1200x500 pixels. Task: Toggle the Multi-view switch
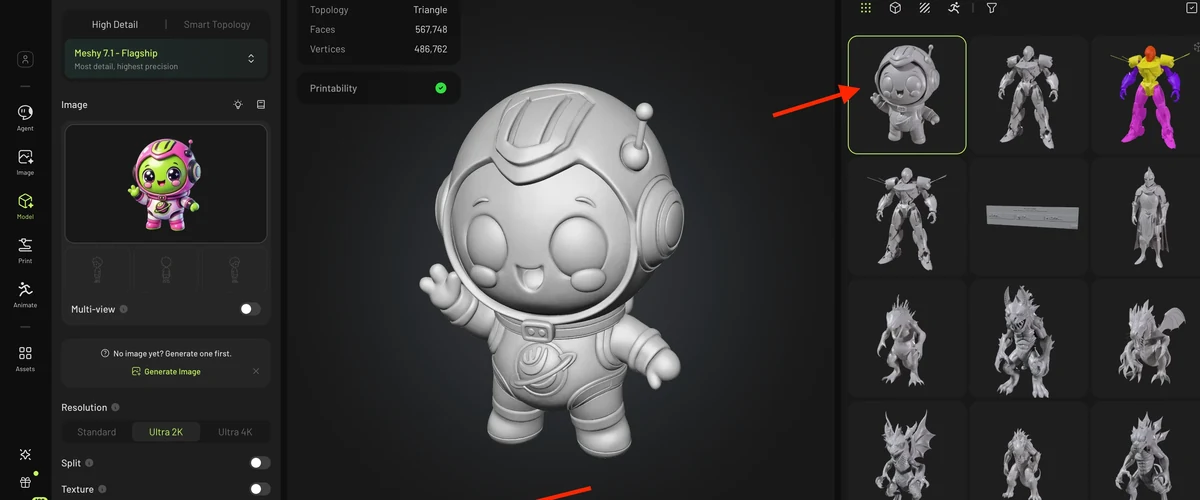250,309
